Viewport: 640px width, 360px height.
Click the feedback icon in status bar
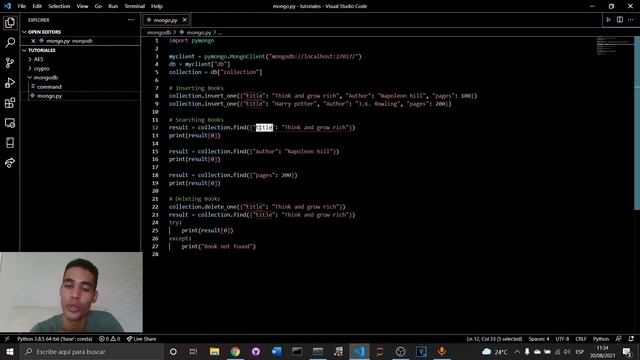click(x=618, y=339)
